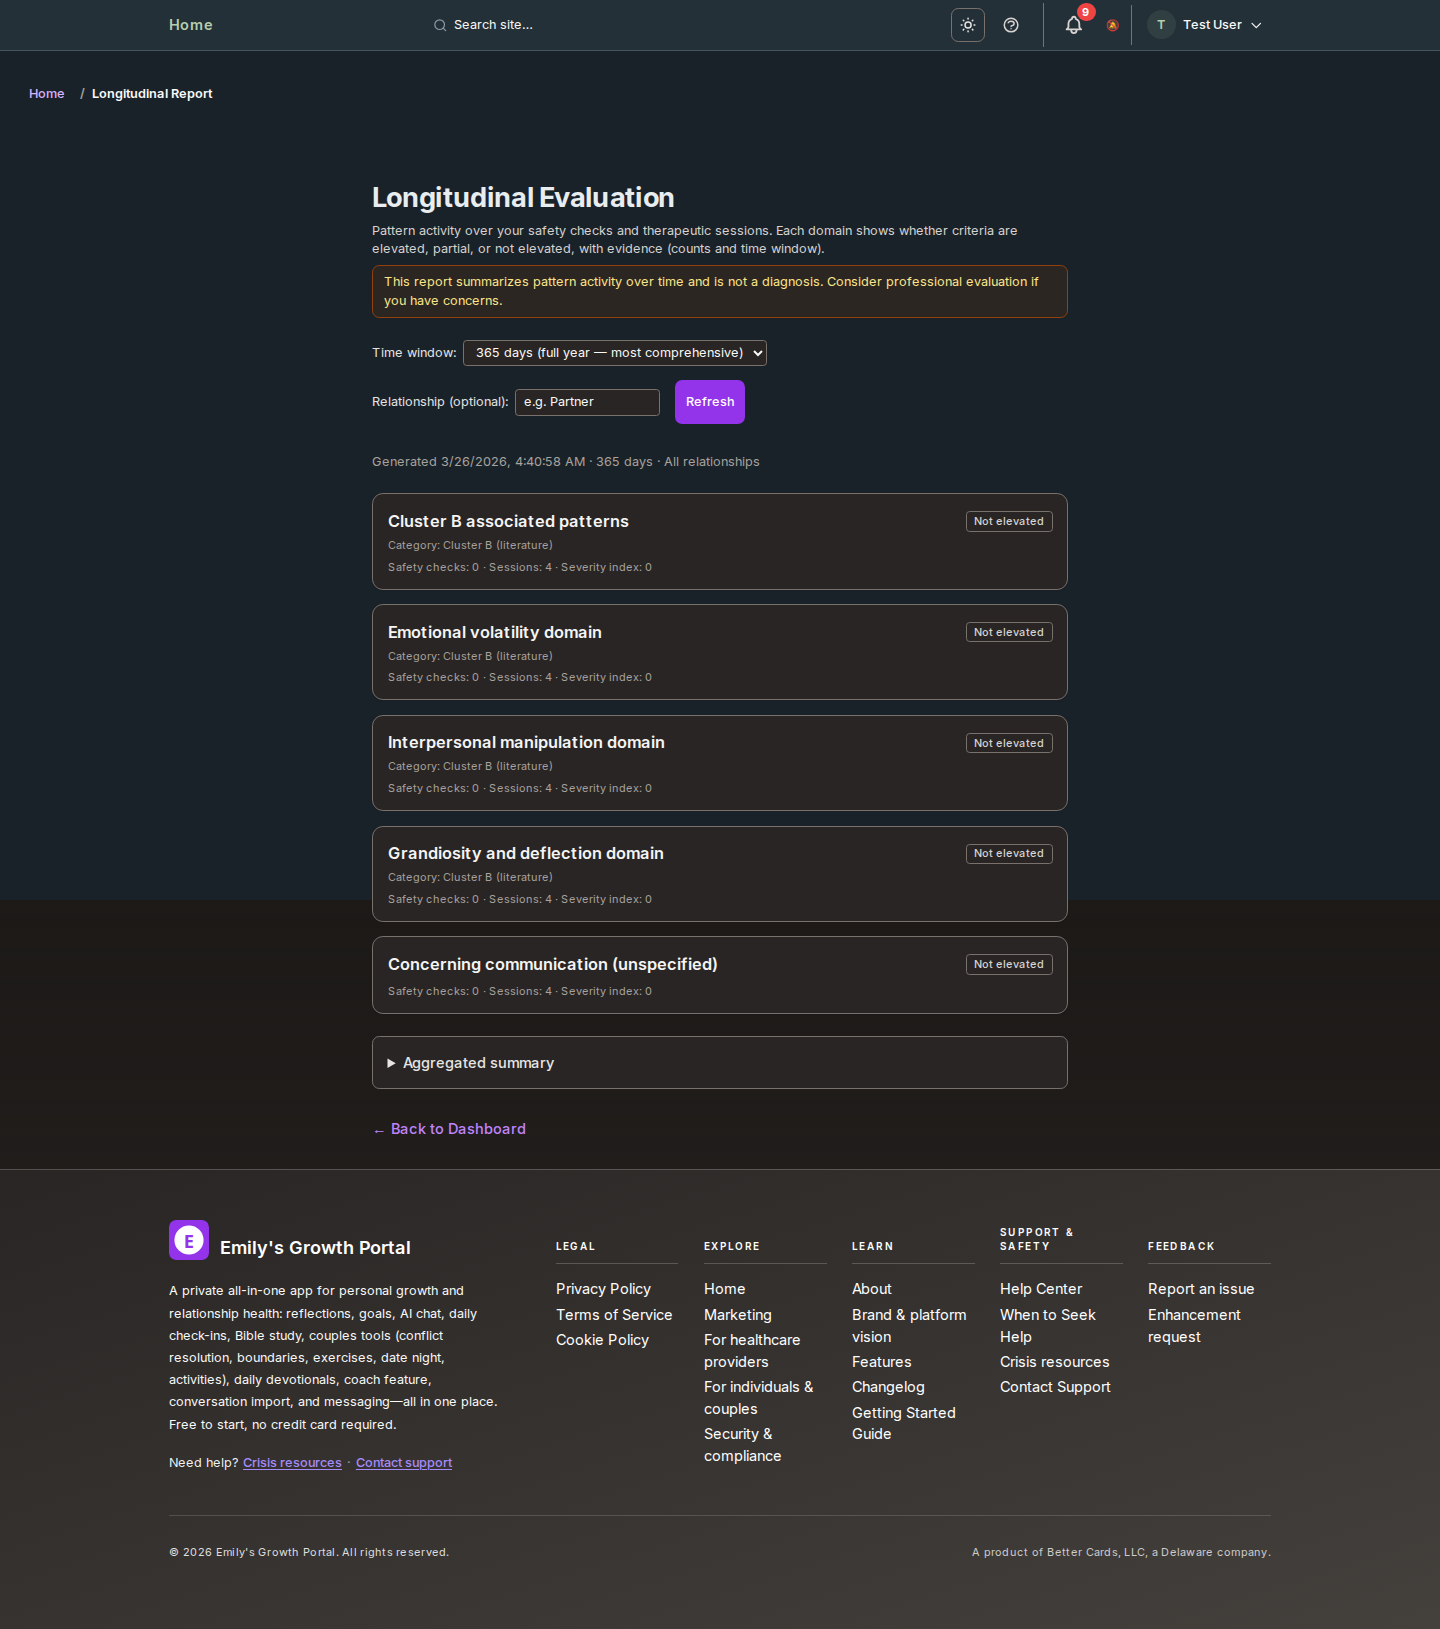Viewport: 1440px width, 1629px height.
Task: Click the Generated 3/26/2026 timestamp line
Action: point(566,462)
